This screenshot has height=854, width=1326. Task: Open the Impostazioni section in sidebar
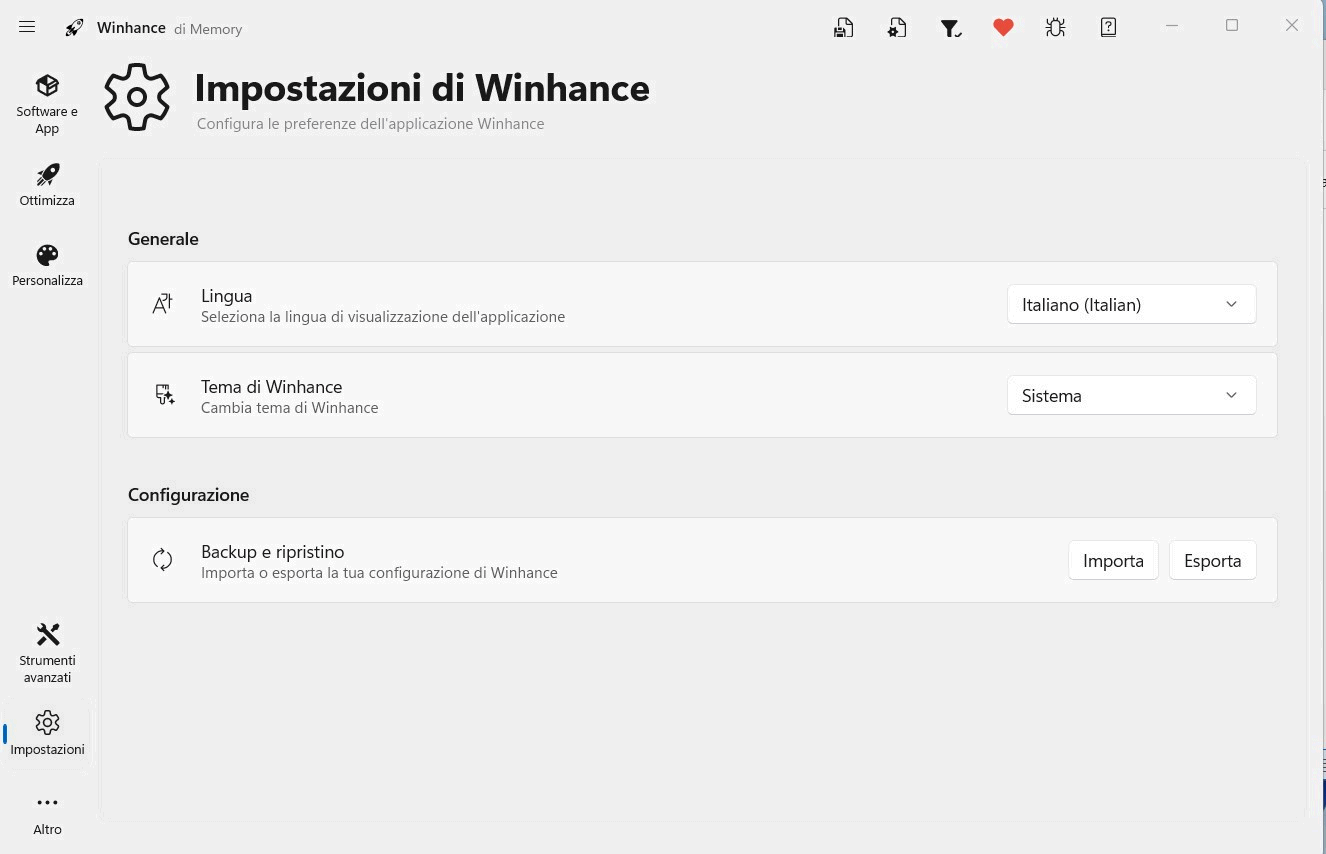(x=47, y=722)
